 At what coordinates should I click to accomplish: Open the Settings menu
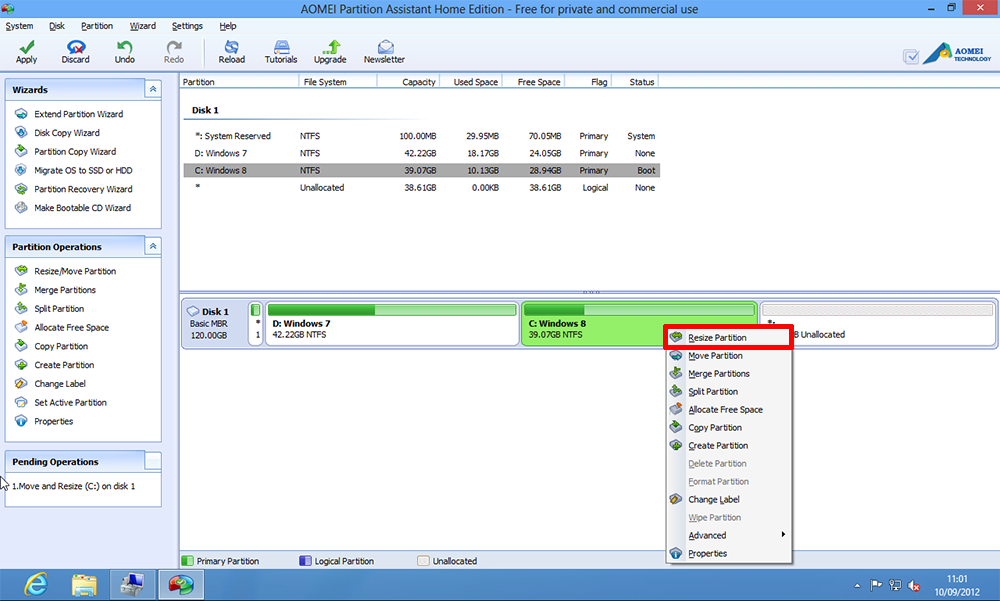(187, 26)
